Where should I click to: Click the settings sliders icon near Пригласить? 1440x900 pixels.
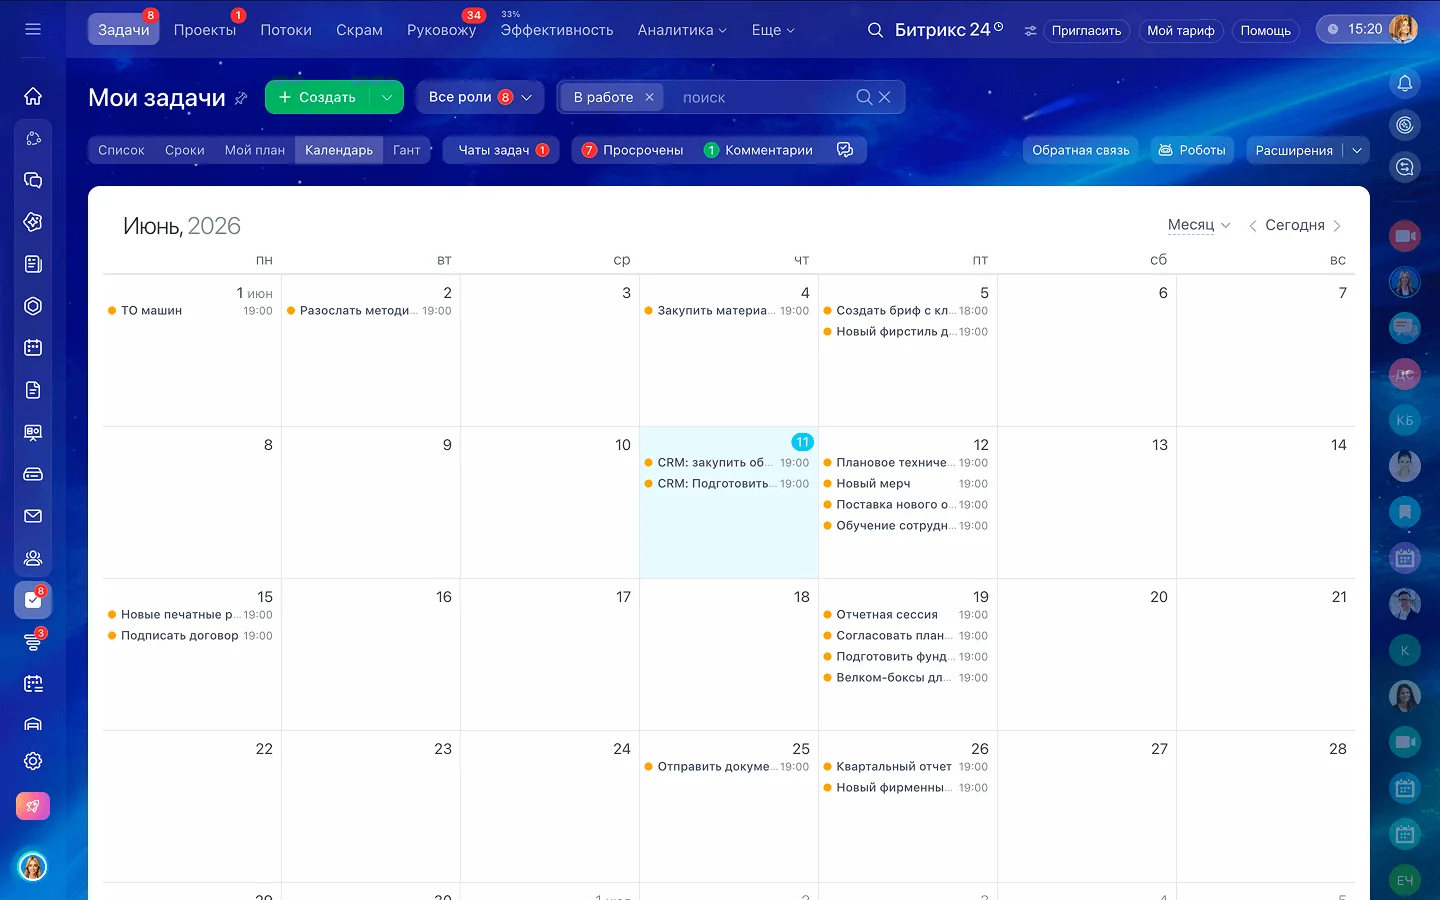coord(1030,31)
